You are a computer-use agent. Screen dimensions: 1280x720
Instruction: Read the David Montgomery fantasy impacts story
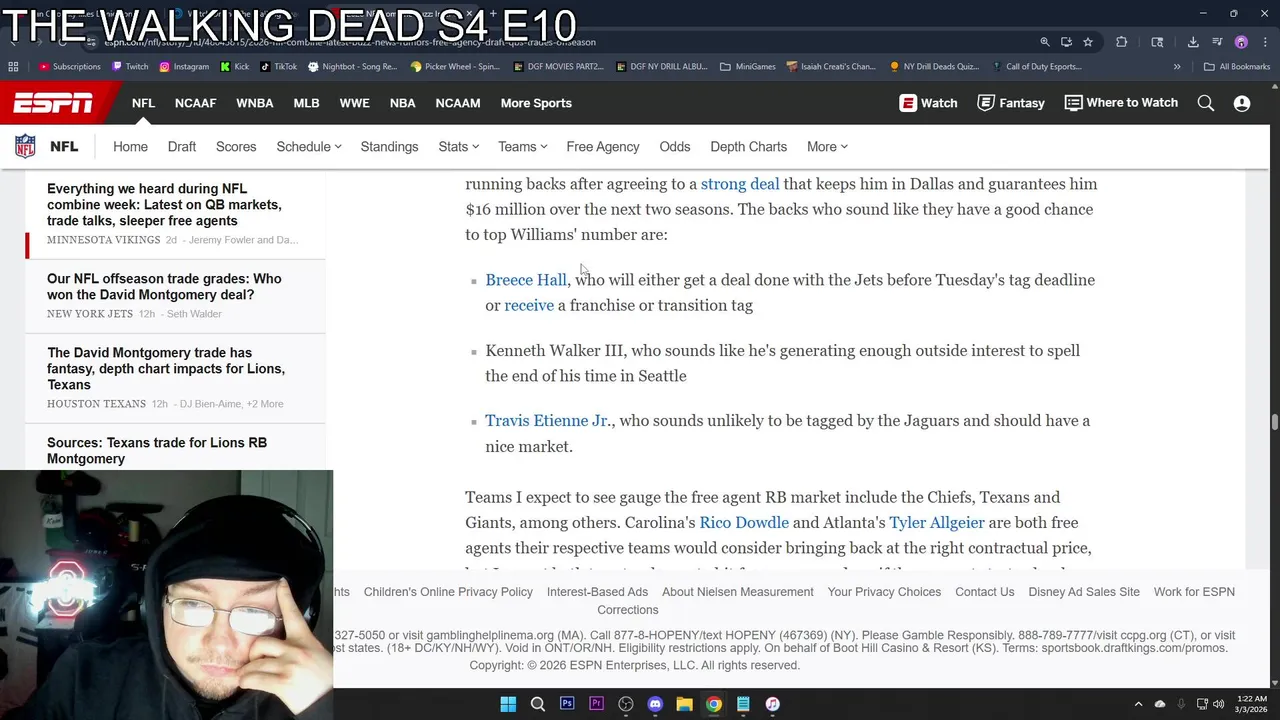pos(166,369)
